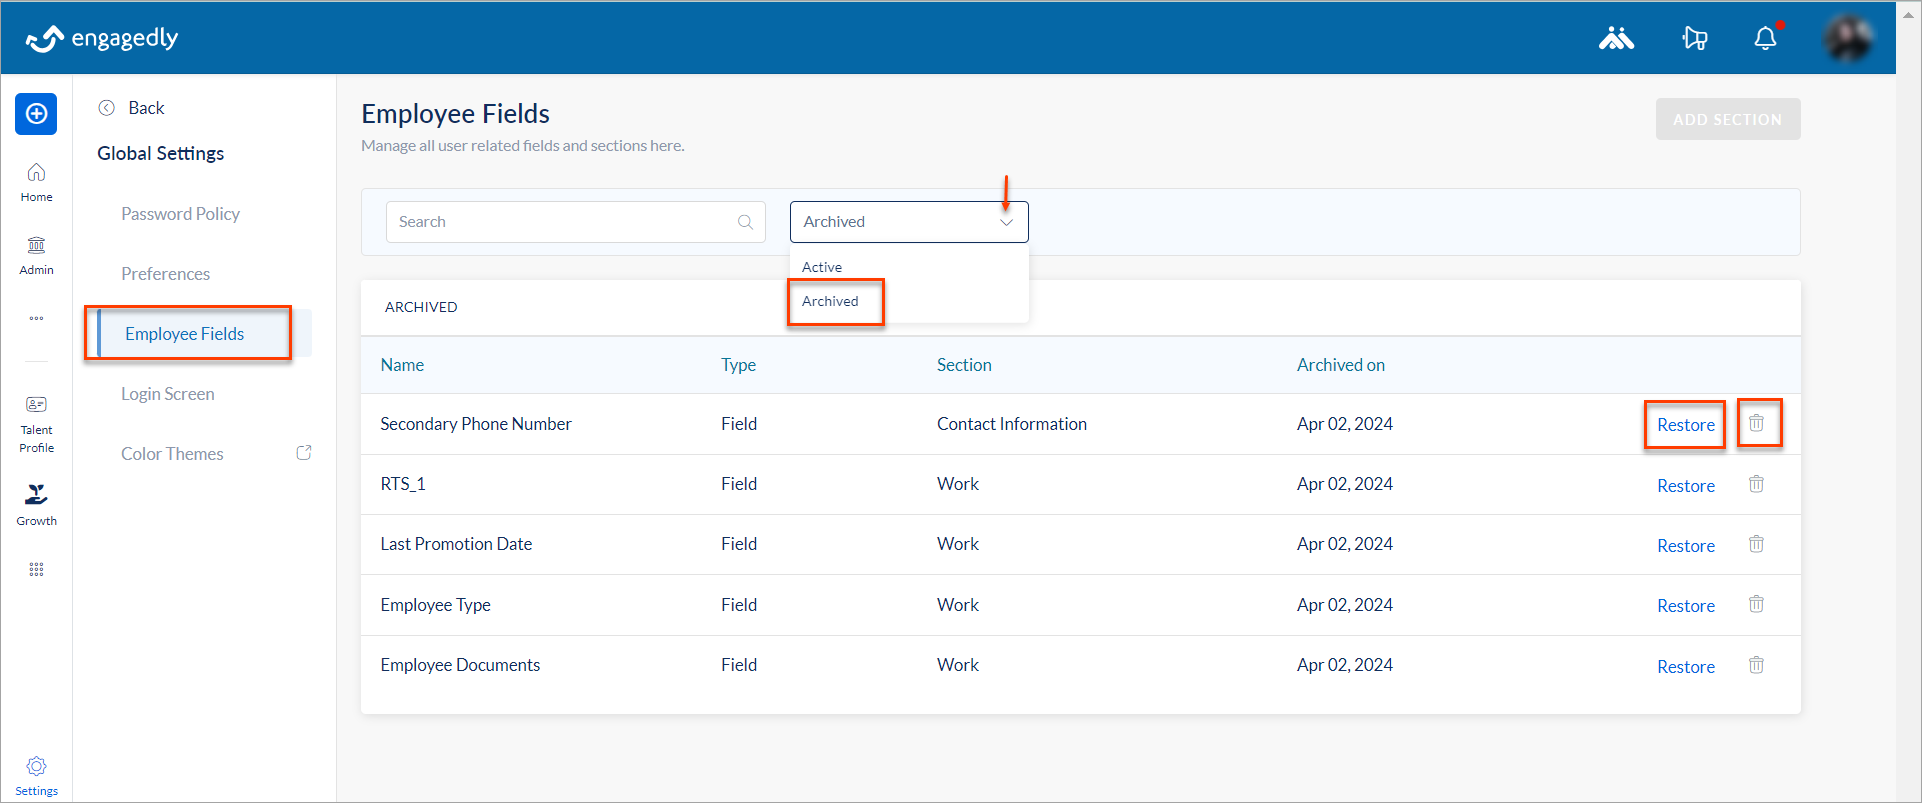Delete the Employee Documents field

click(1756, 665)
